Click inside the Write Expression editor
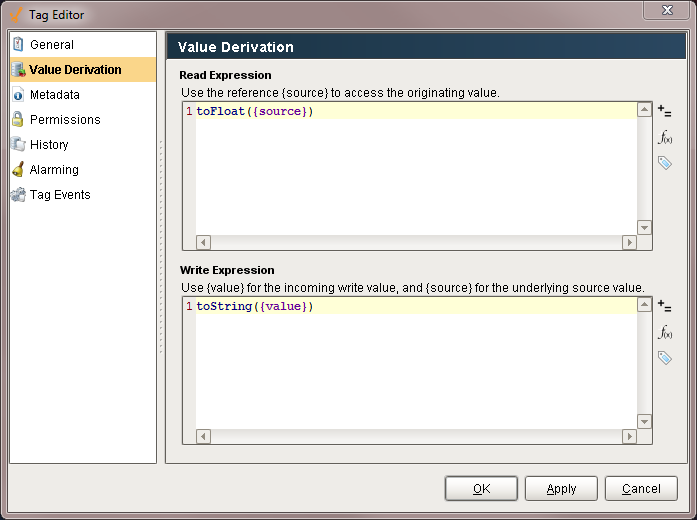The width and height of the screenshot is (697, 520). [416, 364]
